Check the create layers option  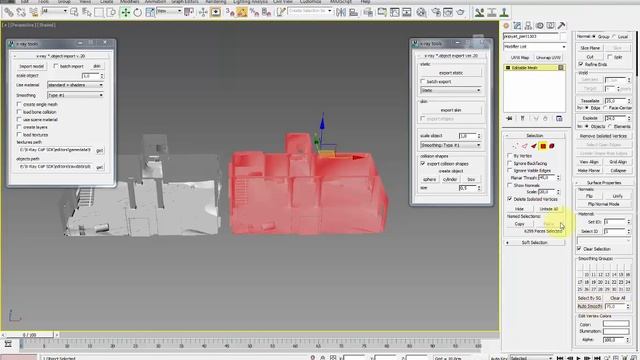[x=19, y=127]
